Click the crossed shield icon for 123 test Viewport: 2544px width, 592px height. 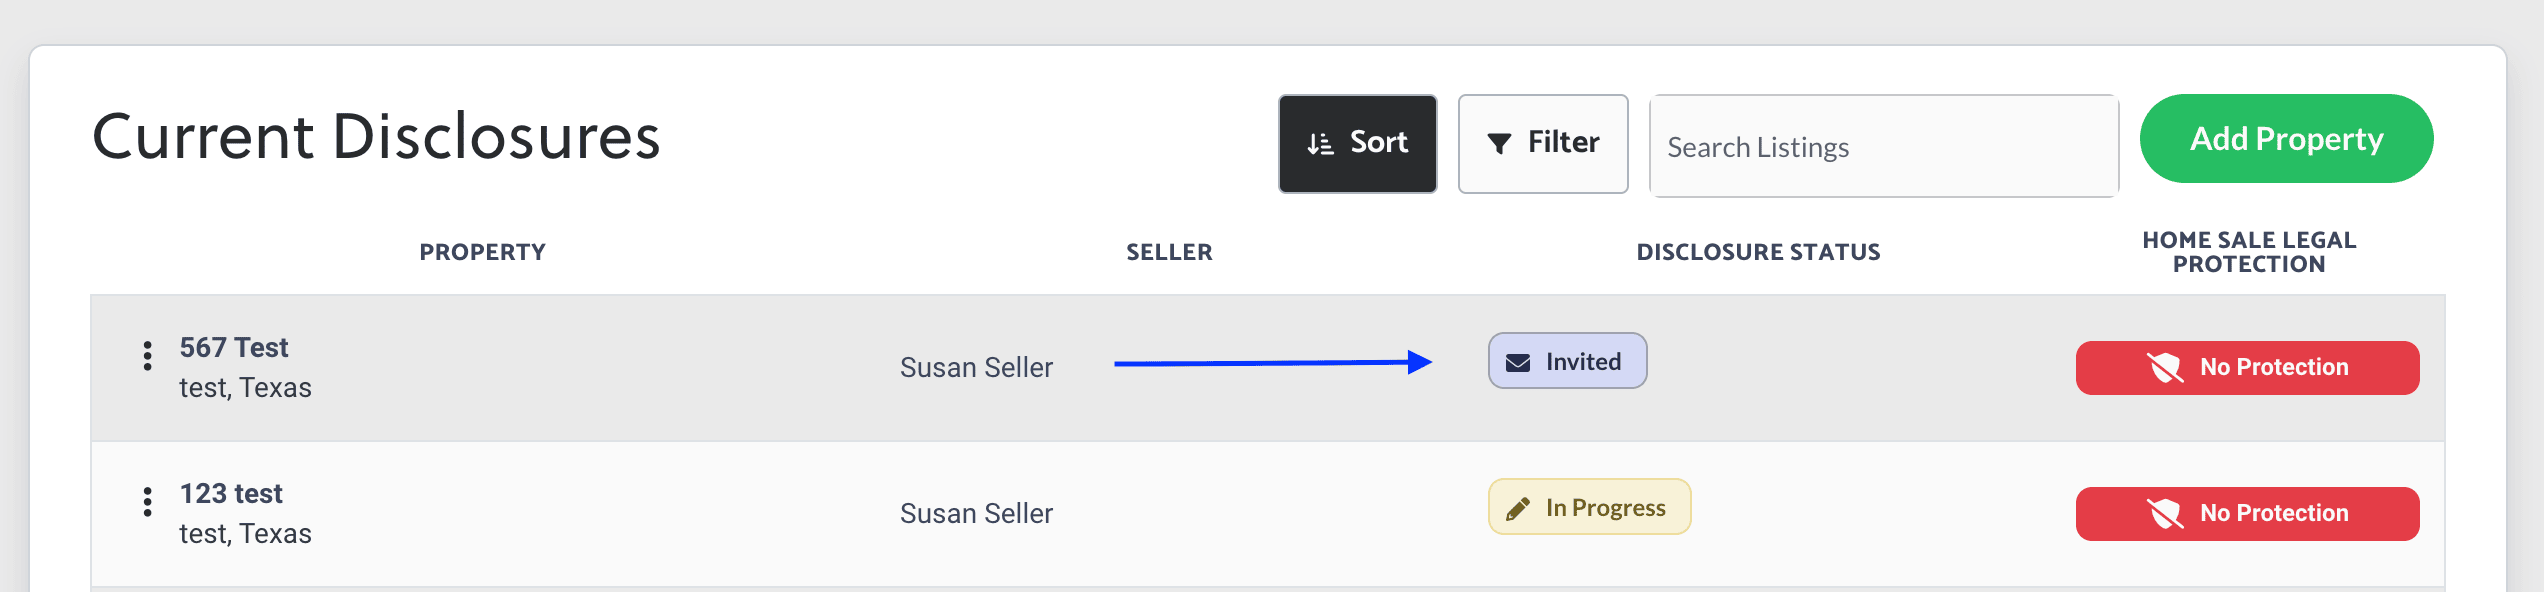pyautogui.click(x=2165, y=514)
